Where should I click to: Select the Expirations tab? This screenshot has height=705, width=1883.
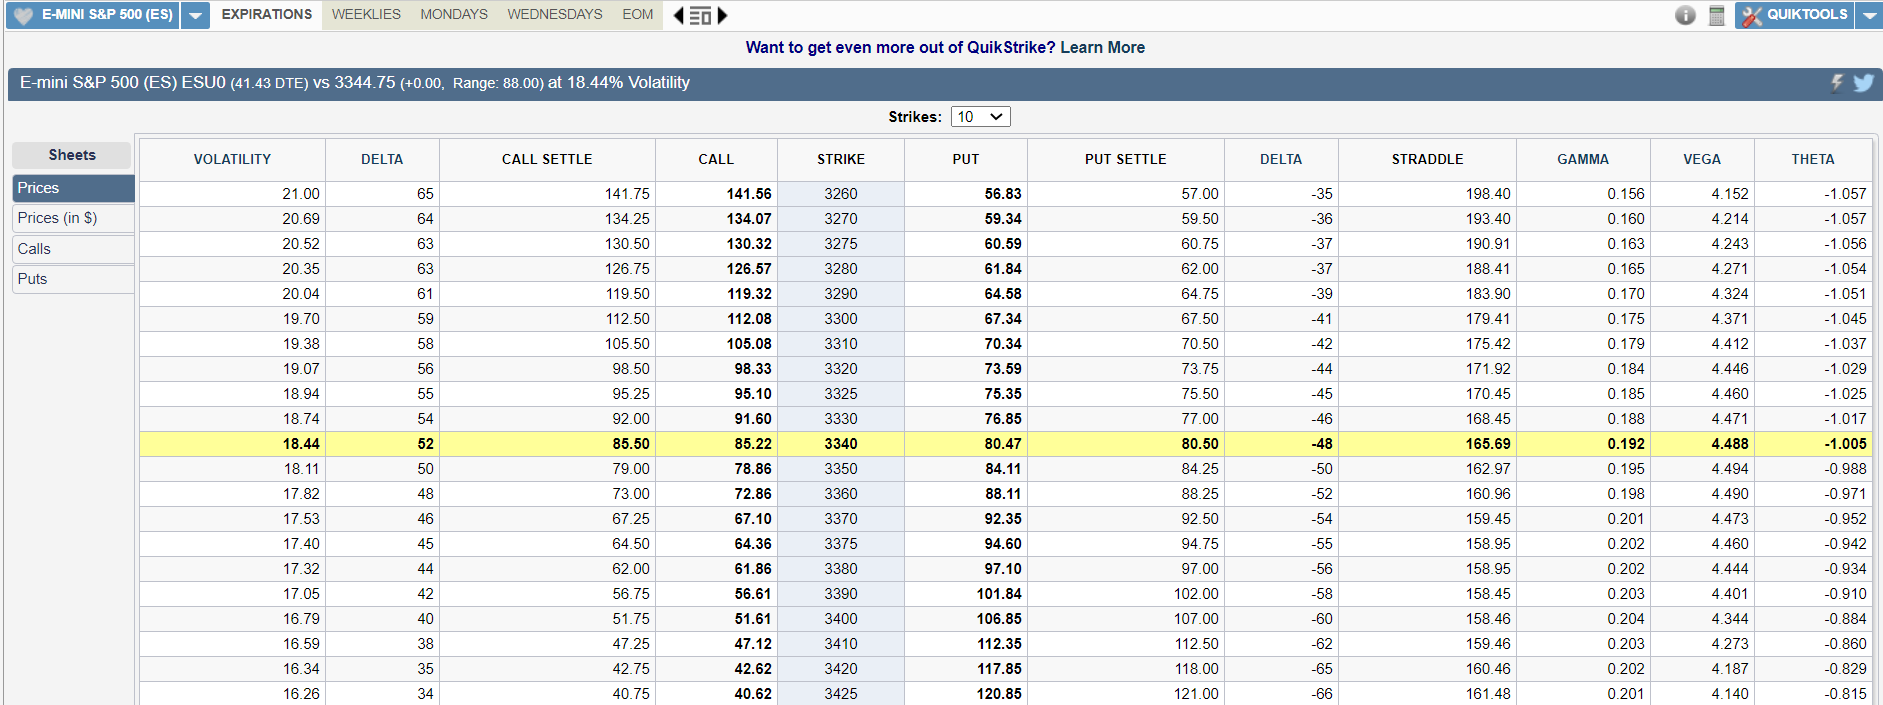coord(266,15)
